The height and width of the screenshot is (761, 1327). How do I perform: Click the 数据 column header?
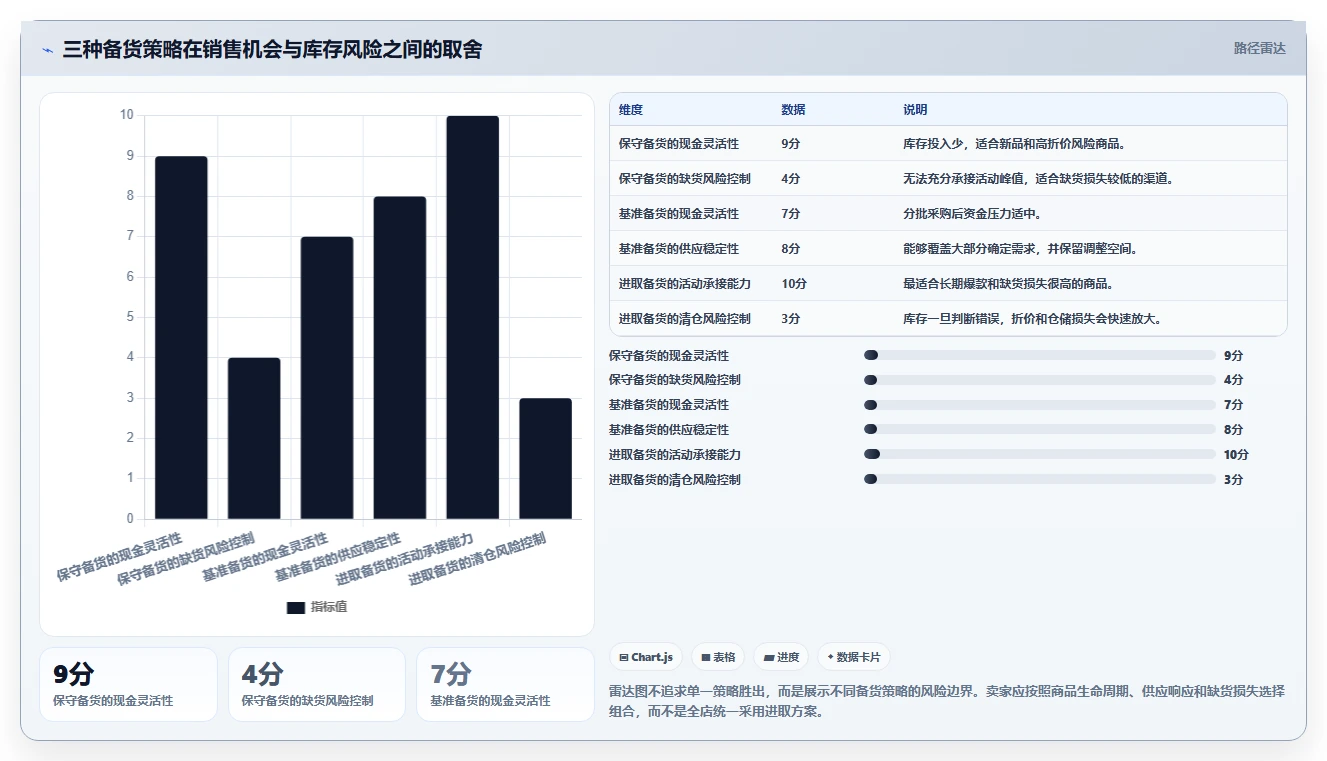click(x=793, y=109)
